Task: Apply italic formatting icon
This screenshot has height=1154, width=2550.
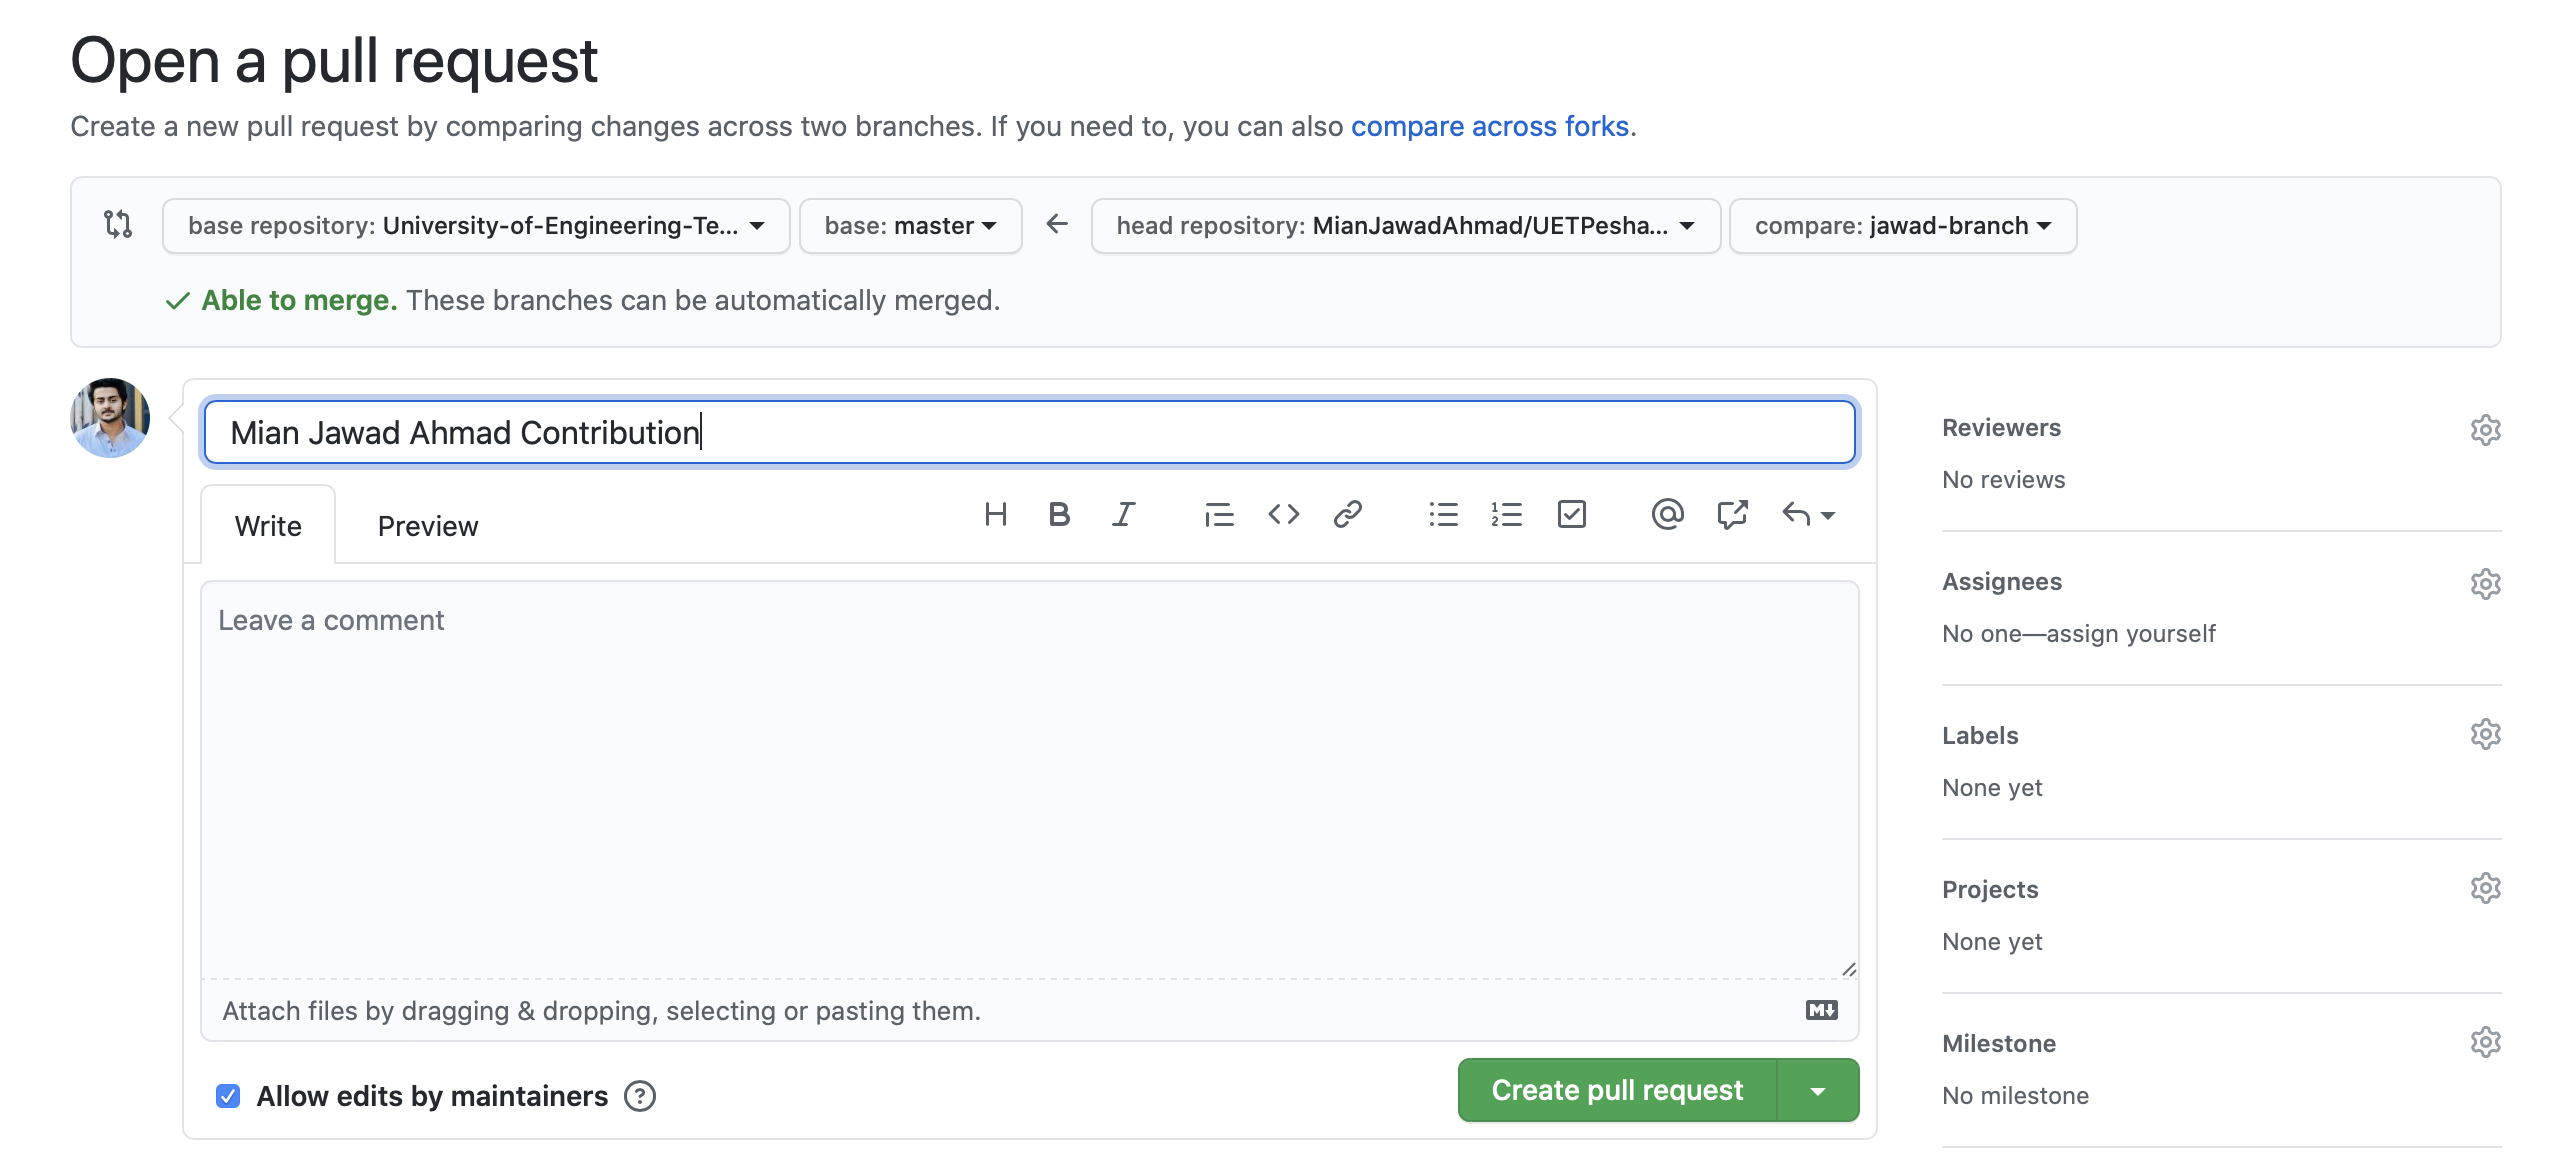Action: pyautogui.click(x=1123, y=515)
